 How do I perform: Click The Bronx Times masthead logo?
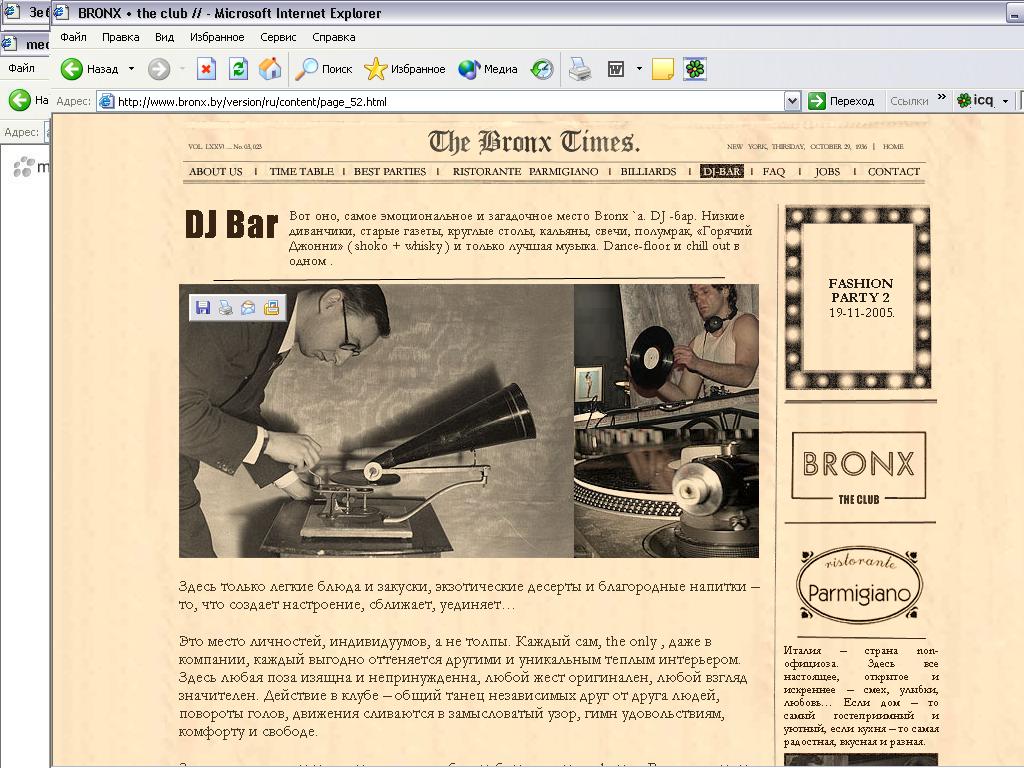coord(534,142)
